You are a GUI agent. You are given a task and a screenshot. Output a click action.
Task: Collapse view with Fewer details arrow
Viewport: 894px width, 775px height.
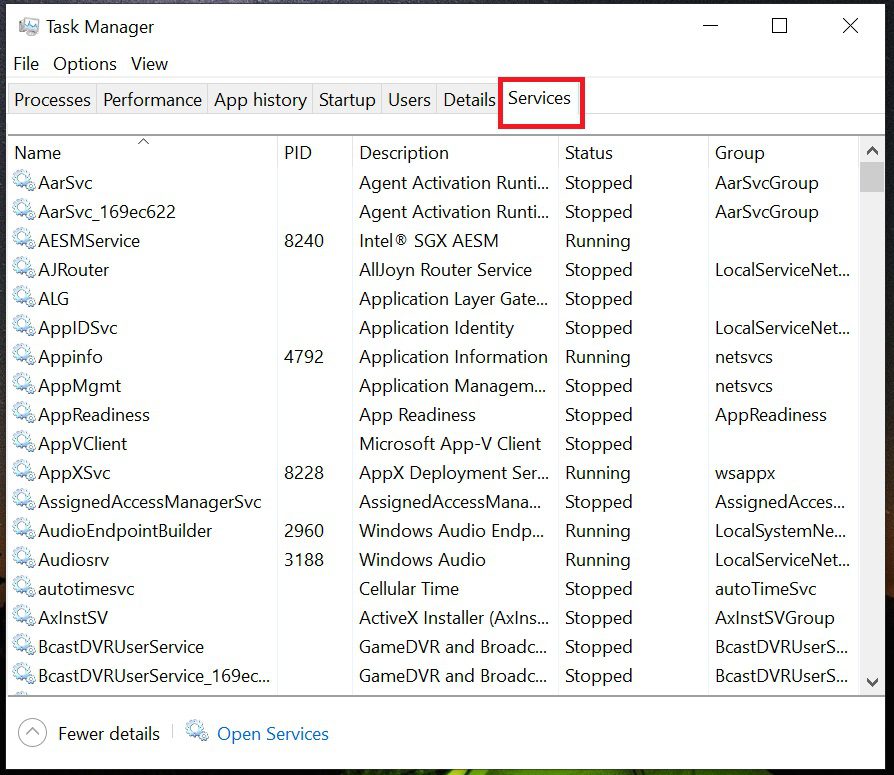pyautogui.click(x=32, y=732)
